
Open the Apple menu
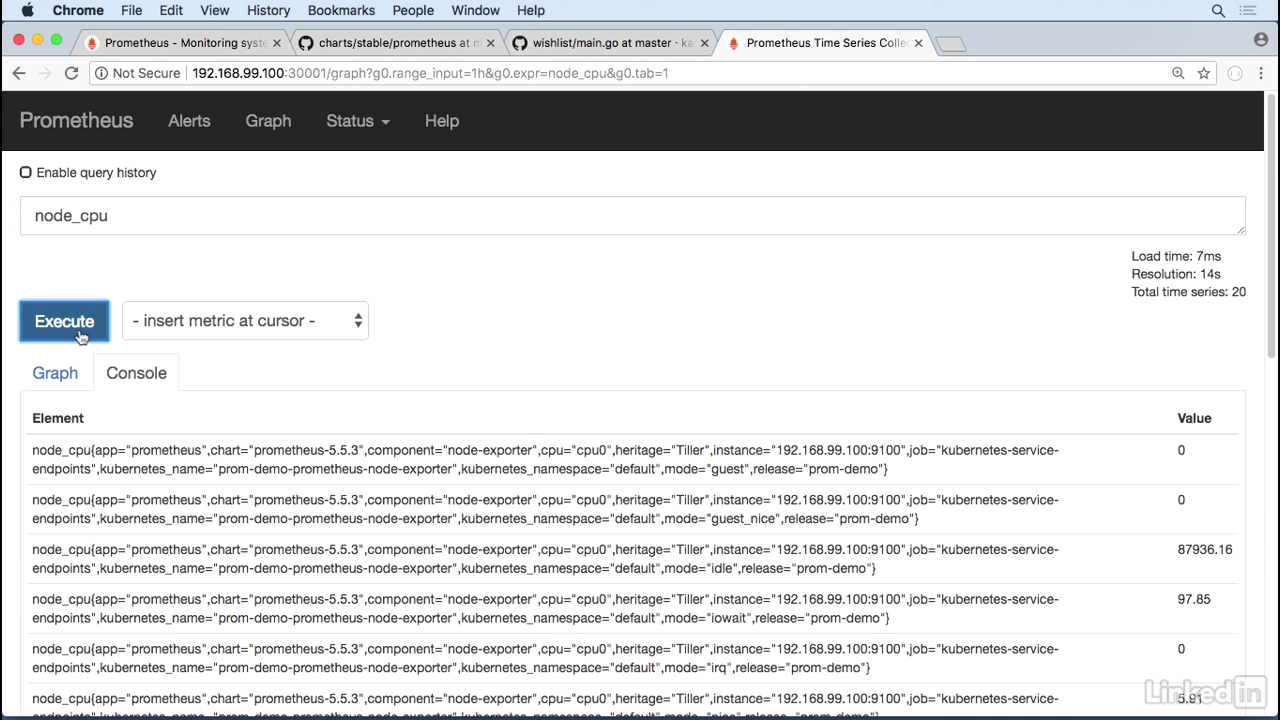point(27,10)
